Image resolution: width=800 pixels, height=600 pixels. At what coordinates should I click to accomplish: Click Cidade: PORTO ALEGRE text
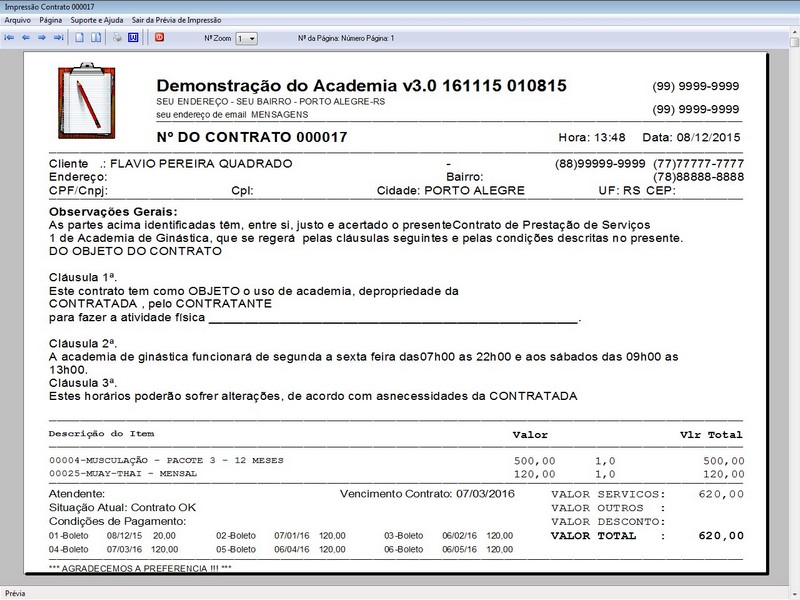point(451,191)
